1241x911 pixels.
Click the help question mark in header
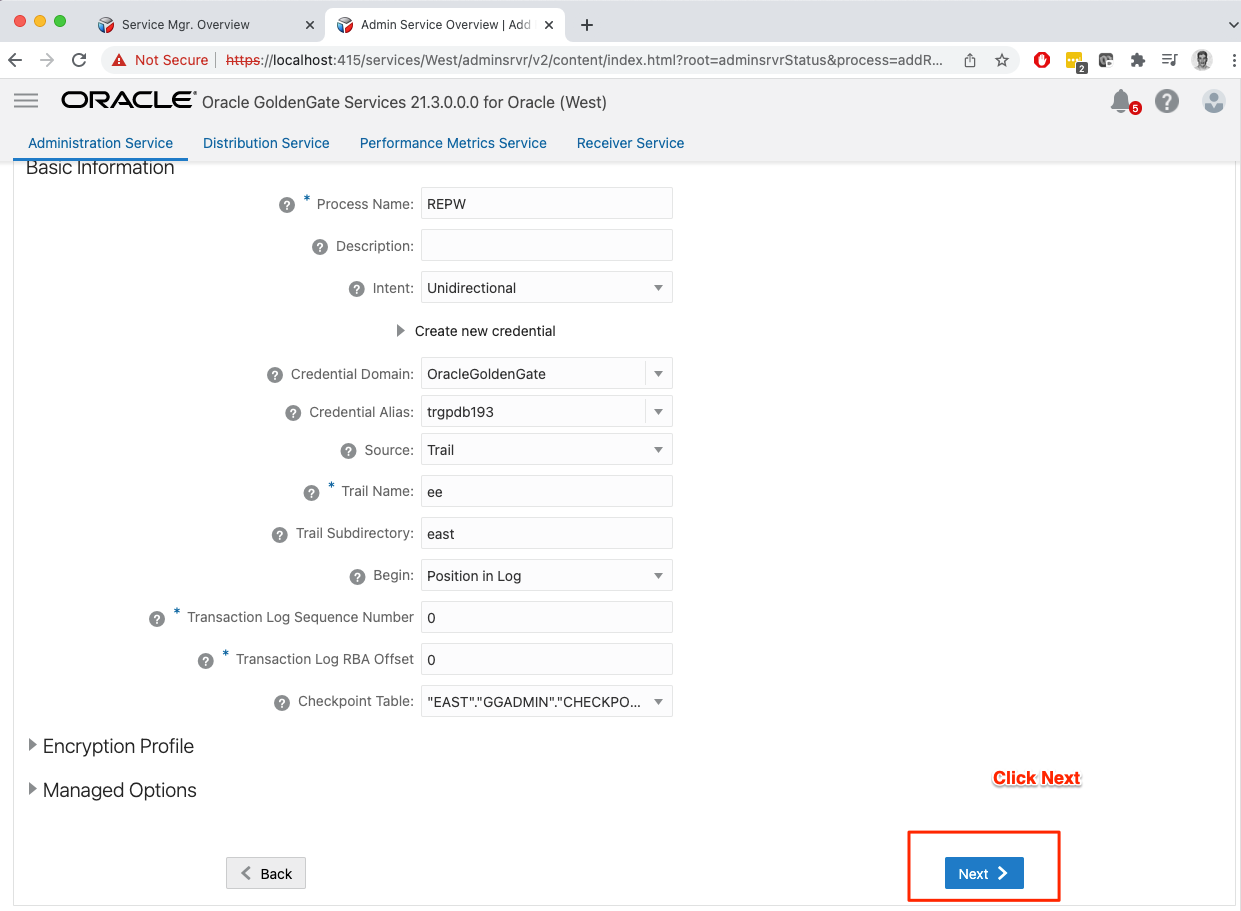[1167, 101]
